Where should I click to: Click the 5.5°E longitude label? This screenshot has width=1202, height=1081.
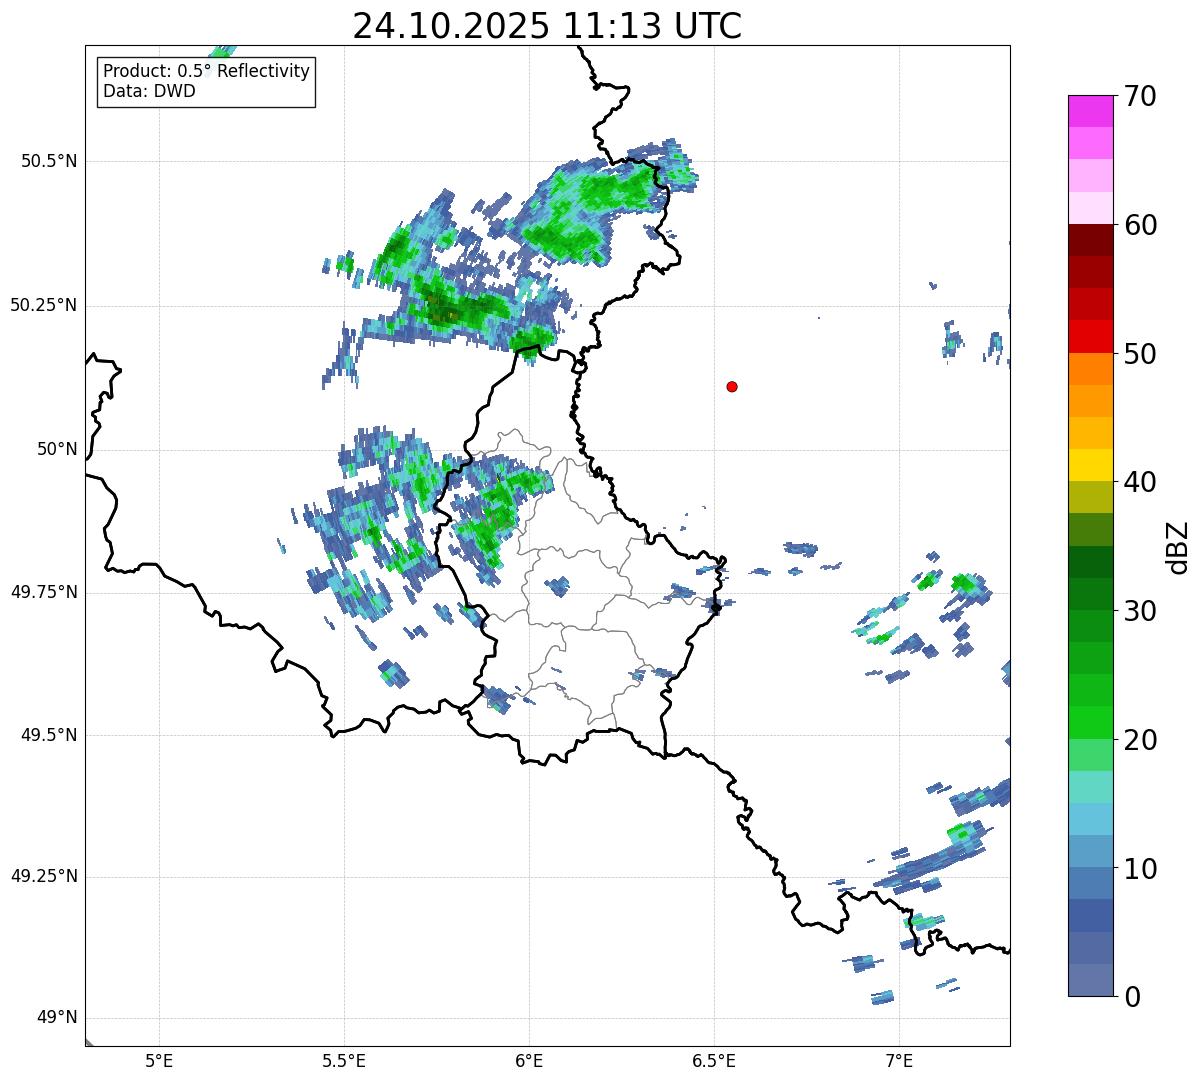pyautogui.click(x=345, y=1060)
